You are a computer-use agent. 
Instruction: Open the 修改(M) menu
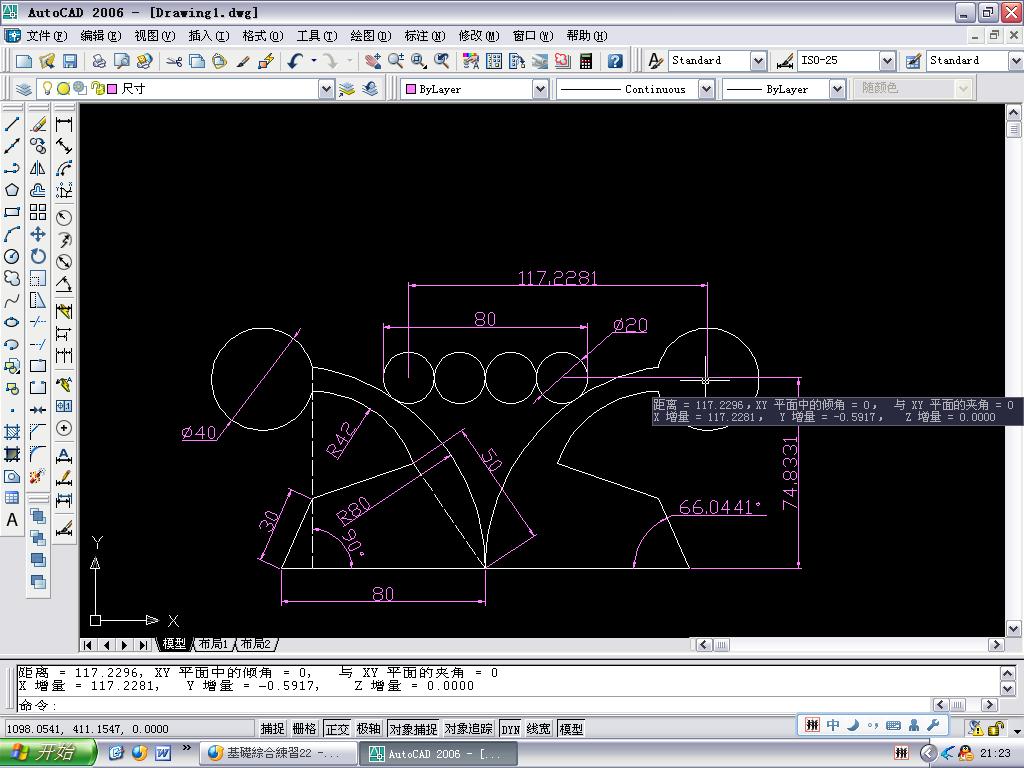(479, 36)
